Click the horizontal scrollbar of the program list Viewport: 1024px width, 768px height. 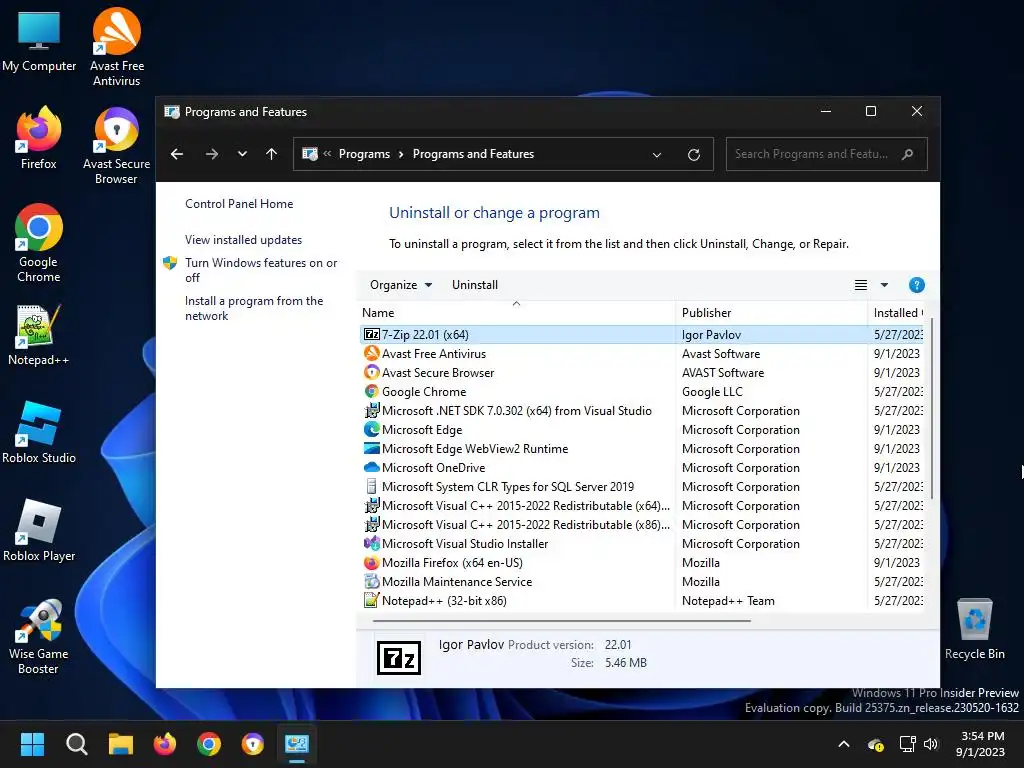562,620
